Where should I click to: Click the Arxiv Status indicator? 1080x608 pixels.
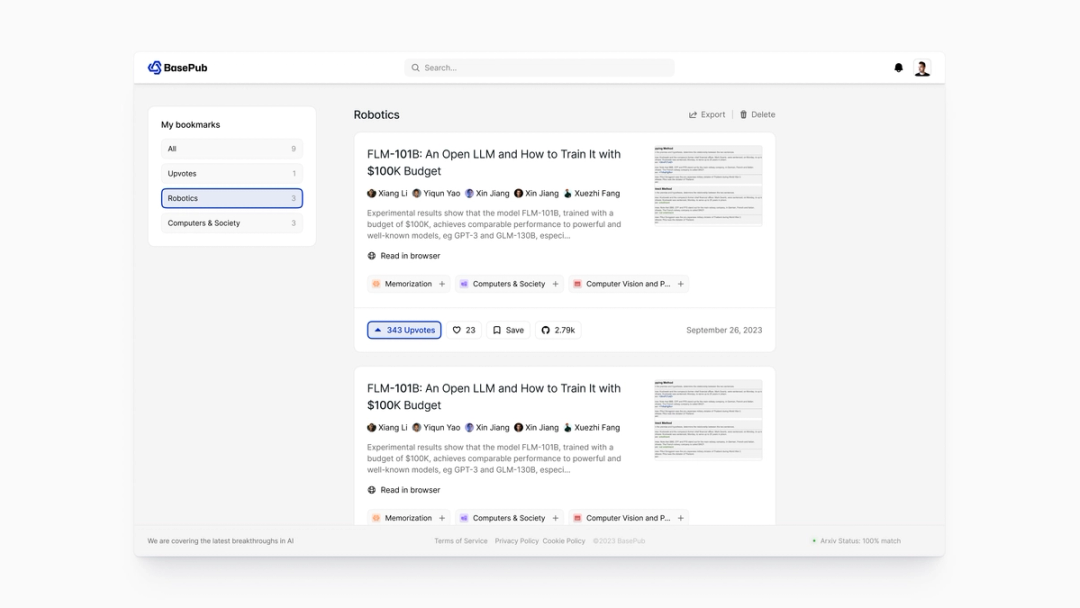(856, 541)
